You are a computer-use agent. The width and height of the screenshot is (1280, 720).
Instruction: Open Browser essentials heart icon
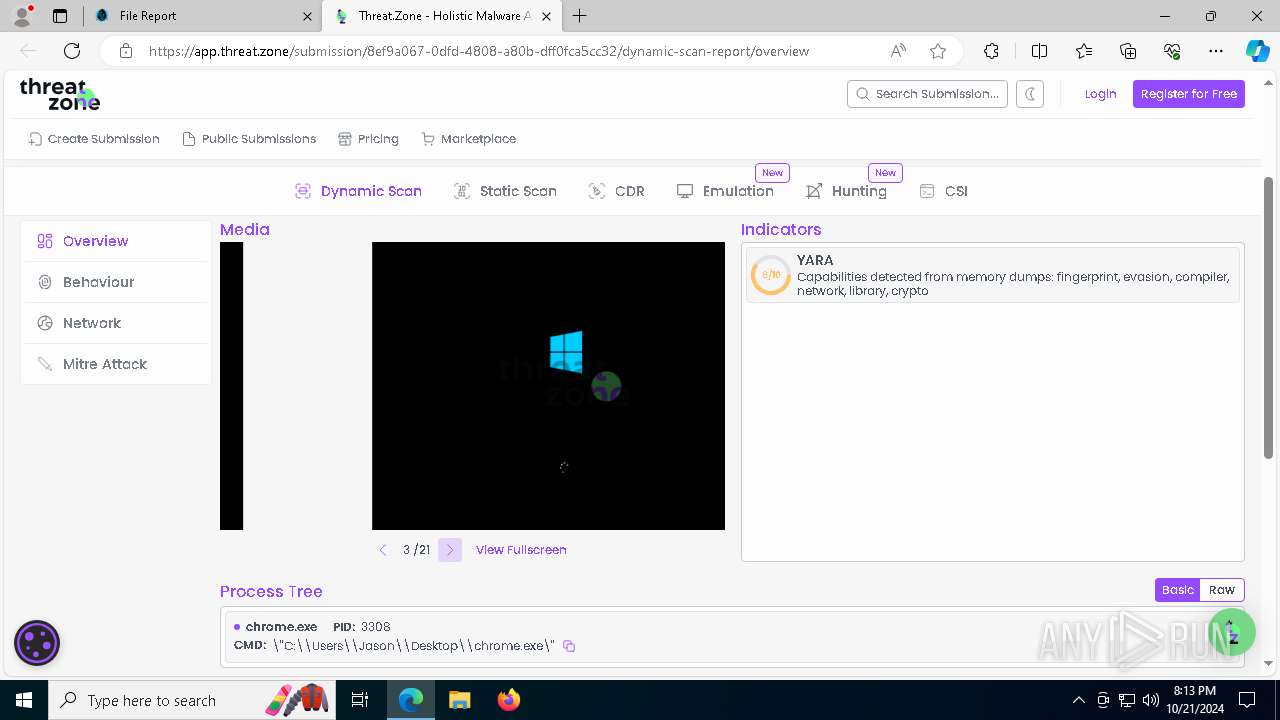pos(1172,51)
